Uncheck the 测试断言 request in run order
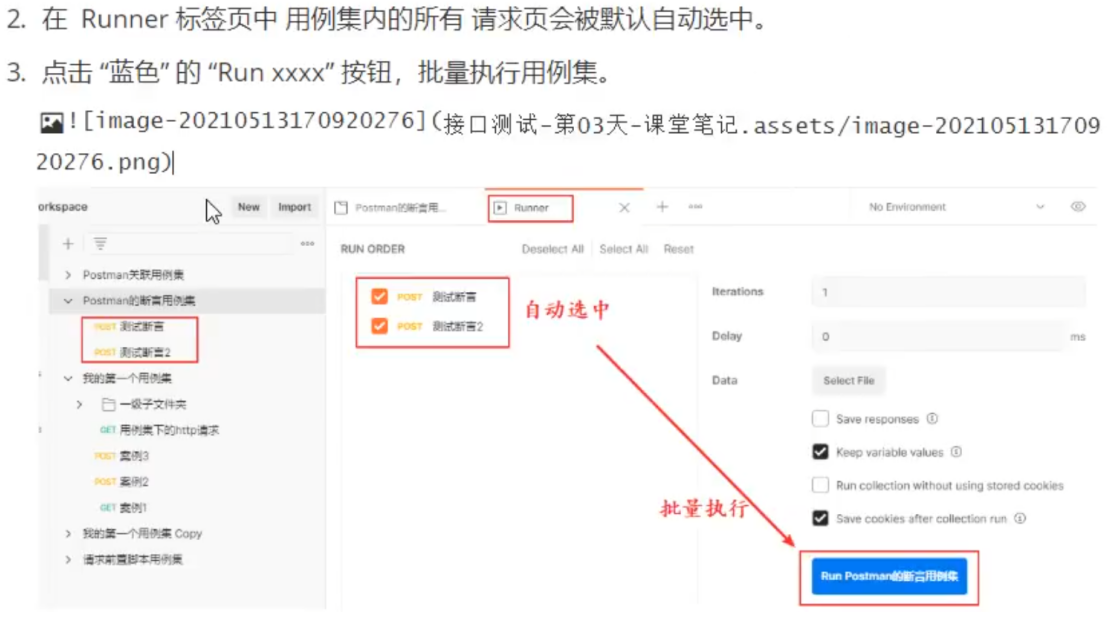Screen dimensions: 1112x641 (379, 296)
